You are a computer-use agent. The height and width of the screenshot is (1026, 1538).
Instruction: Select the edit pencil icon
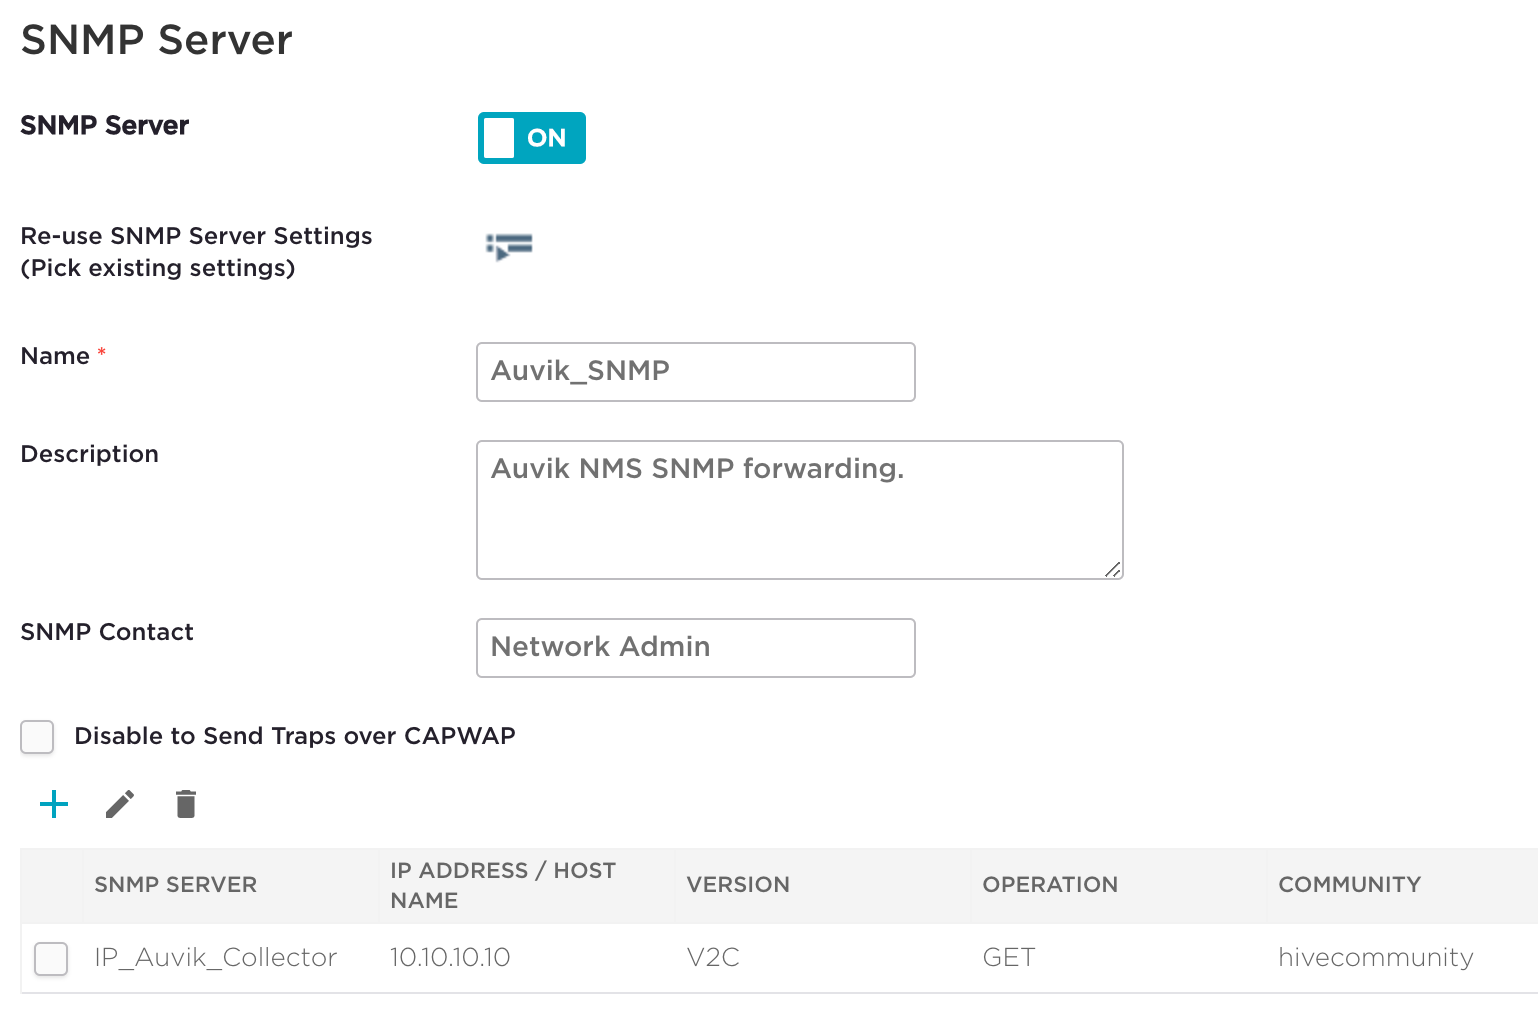(120, 803)
